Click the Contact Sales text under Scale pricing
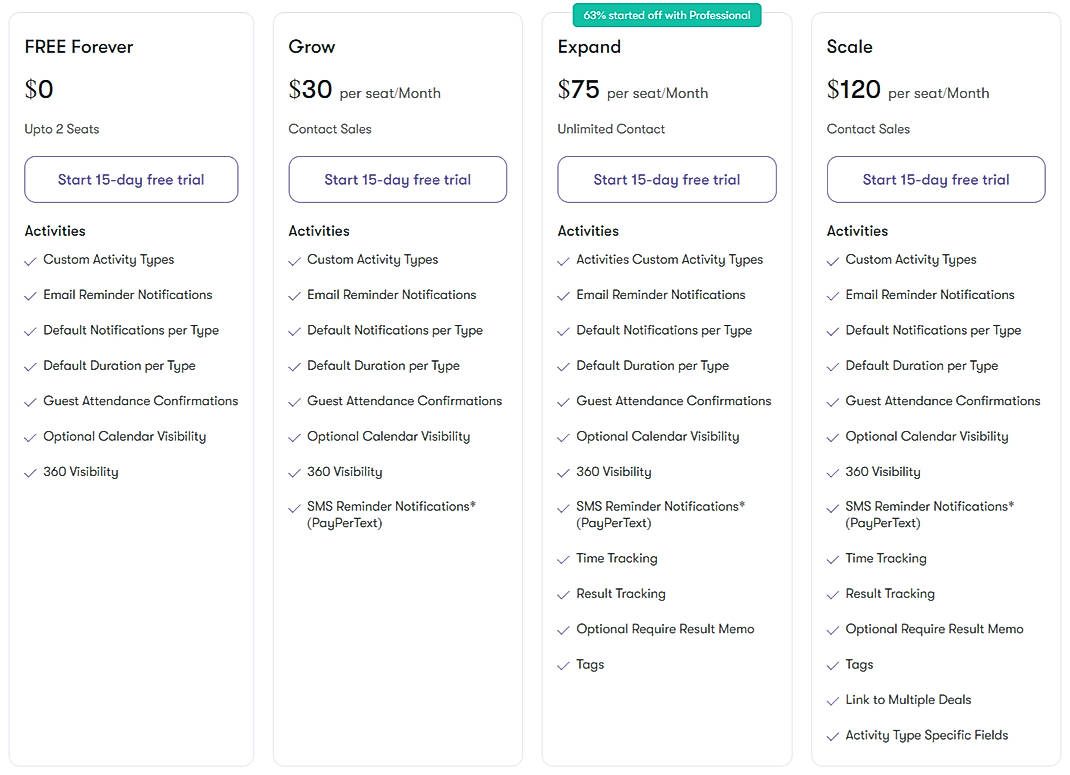 (x=869, y=129)
